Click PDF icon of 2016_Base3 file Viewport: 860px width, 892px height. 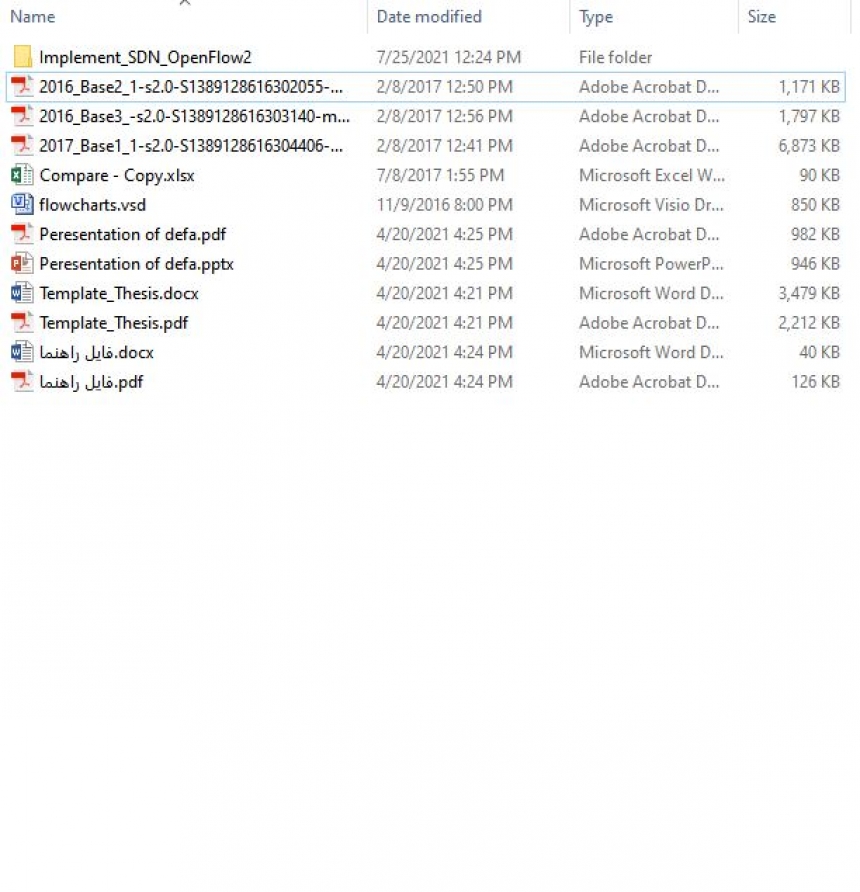click(22, 116)
